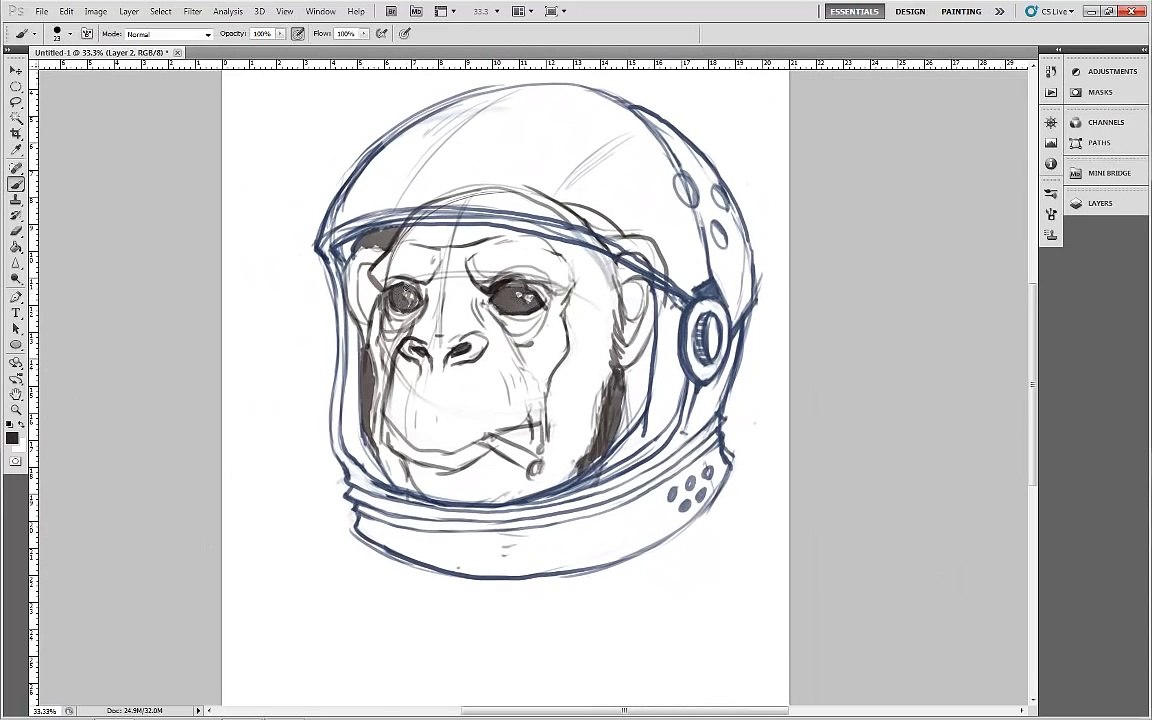Select the Eraser tool
The image size is (1152, 720).
15,231
